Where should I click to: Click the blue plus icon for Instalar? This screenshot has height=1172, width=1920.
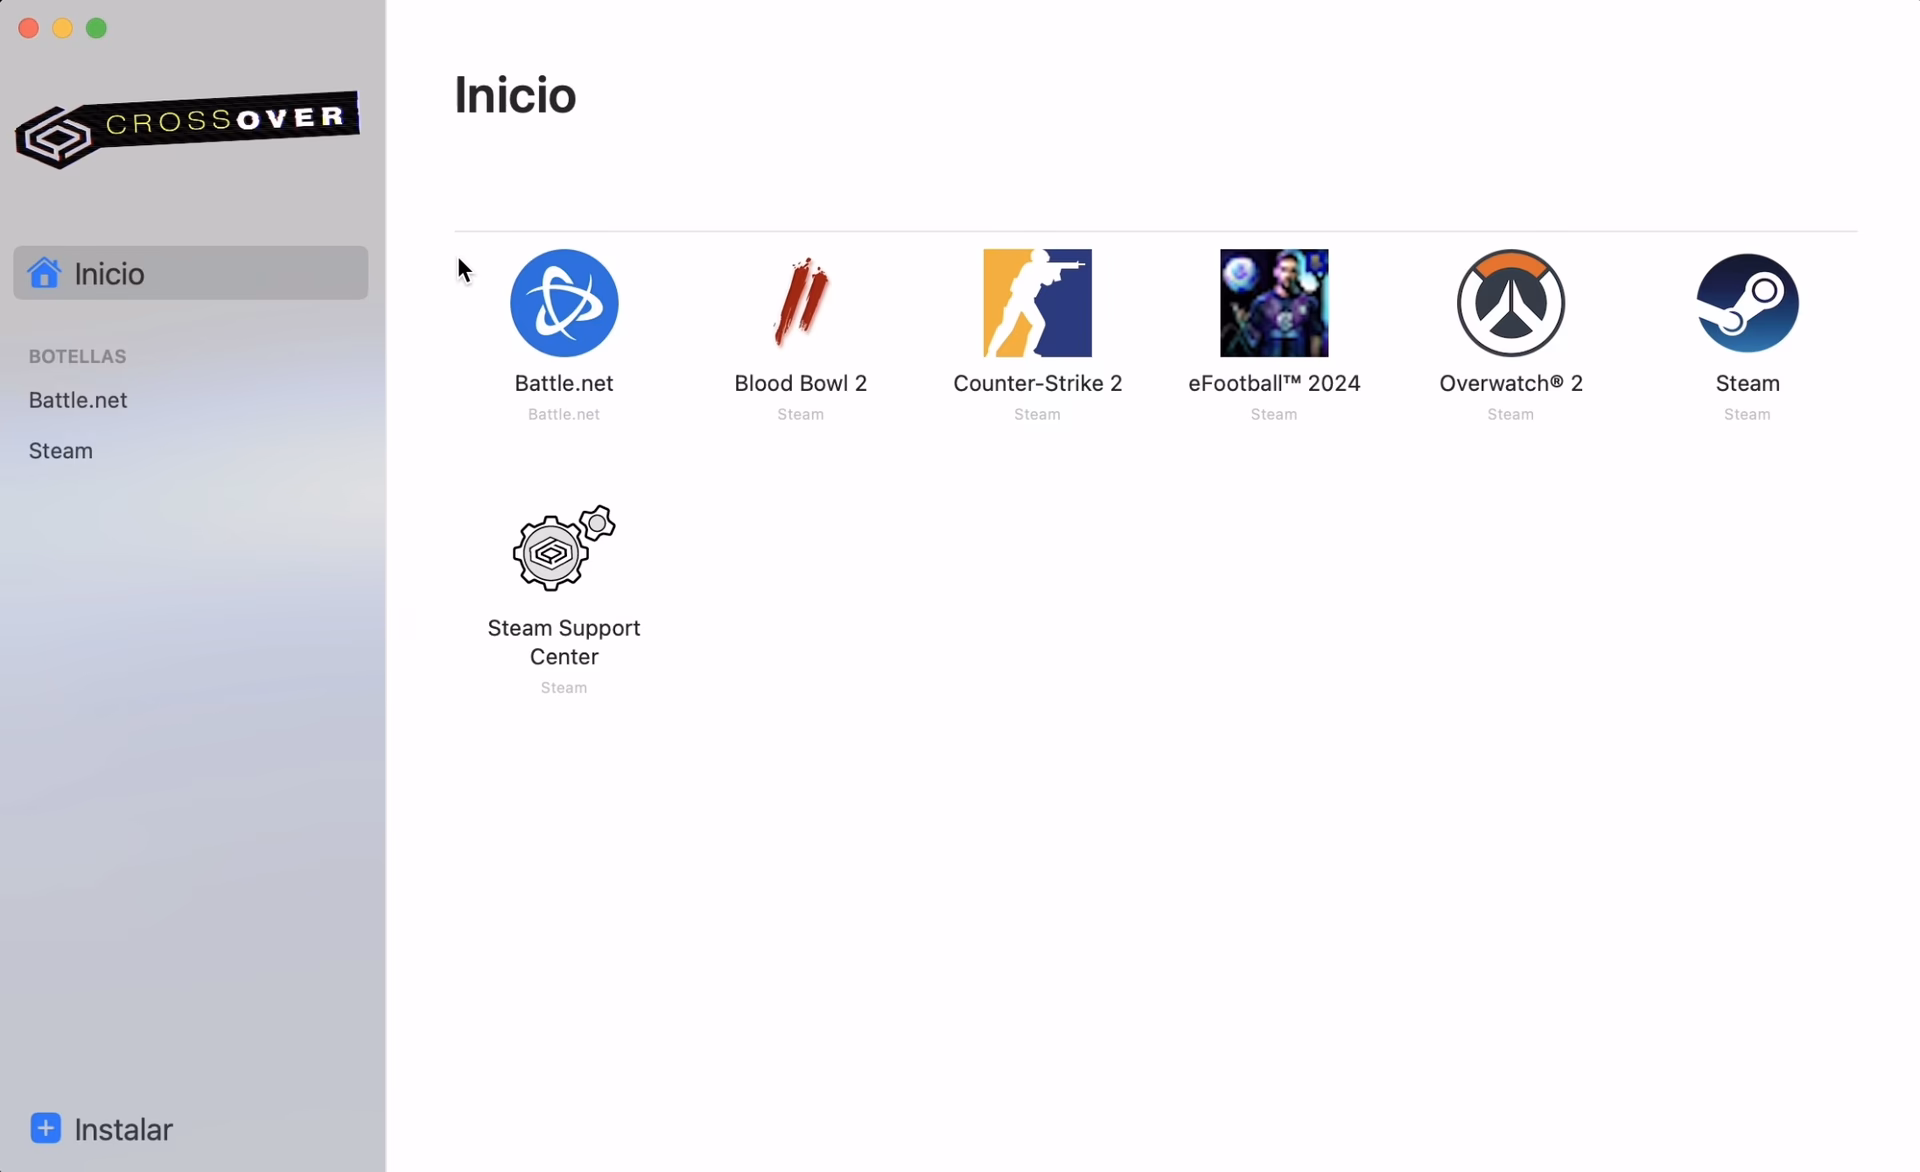(45, 1128)
